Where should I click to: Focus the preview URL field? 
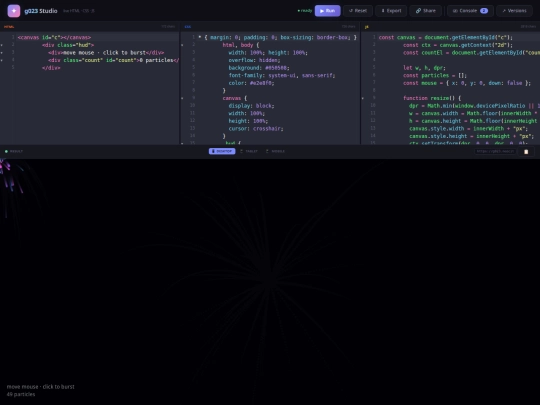click(495, 151)
